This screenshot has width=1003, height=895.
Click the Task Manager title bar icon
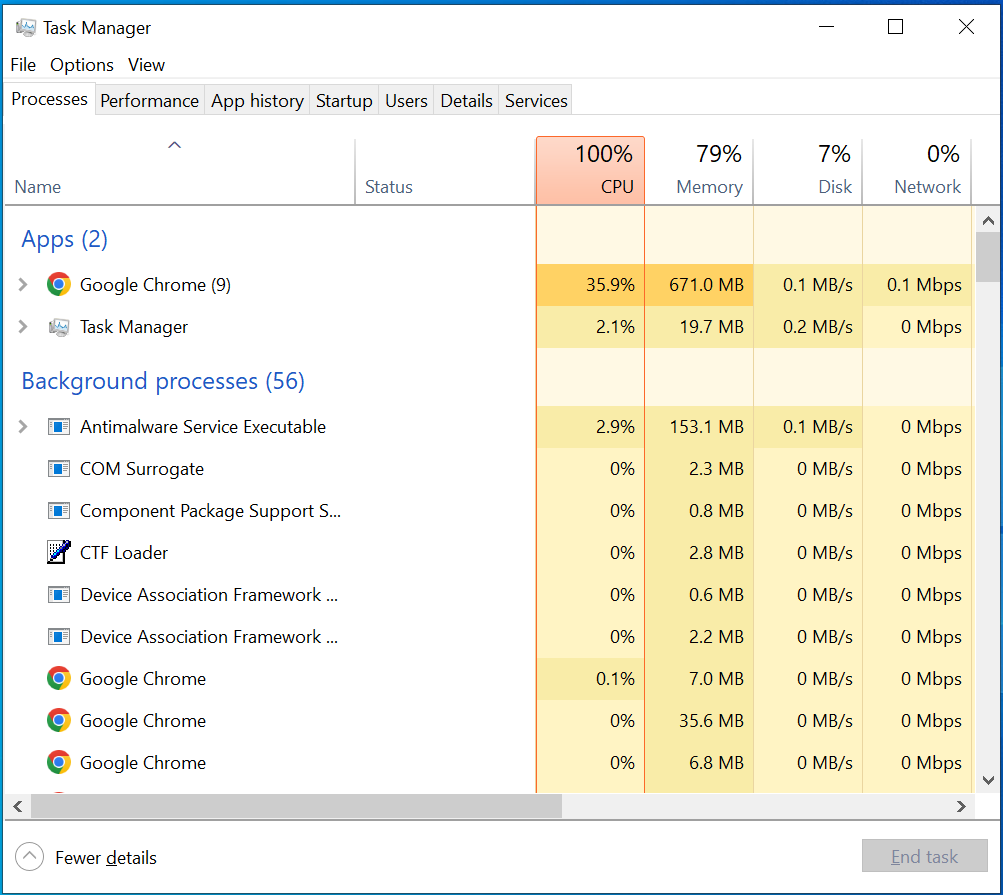pyautogui.click(x=26, y=28)
